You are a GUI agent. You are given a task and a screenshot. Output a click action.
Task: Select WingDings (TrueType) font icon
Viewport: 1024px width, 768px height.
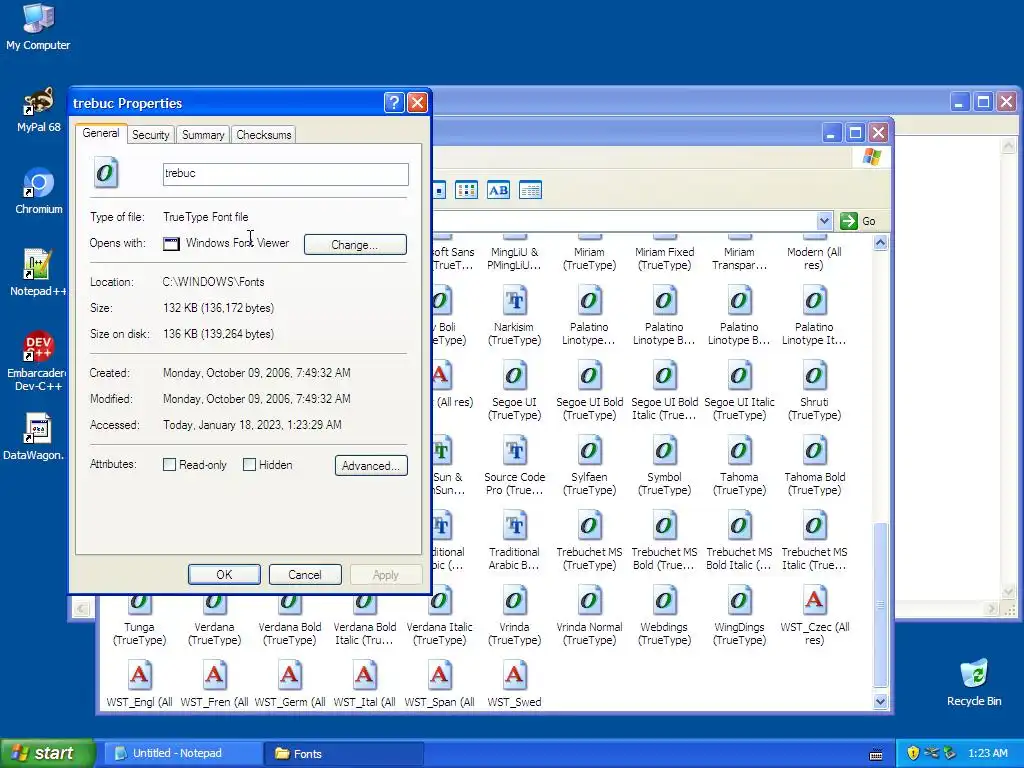[739, 615]
